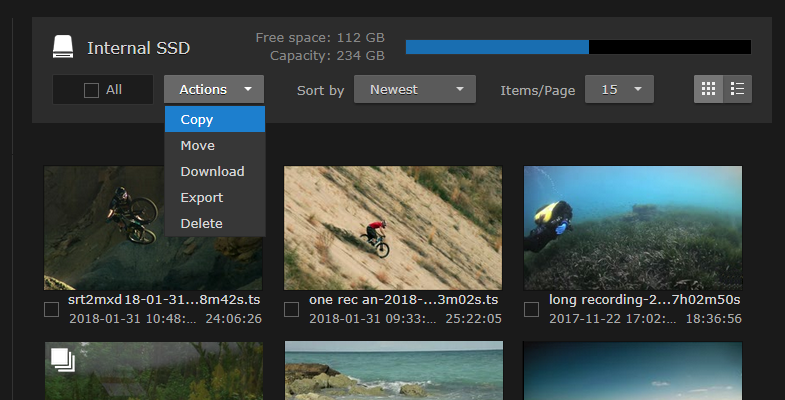Viewport: 785px width, 400px height.
Task: Expand the Items/Page dropdown
Action: (x=619, y=89)
